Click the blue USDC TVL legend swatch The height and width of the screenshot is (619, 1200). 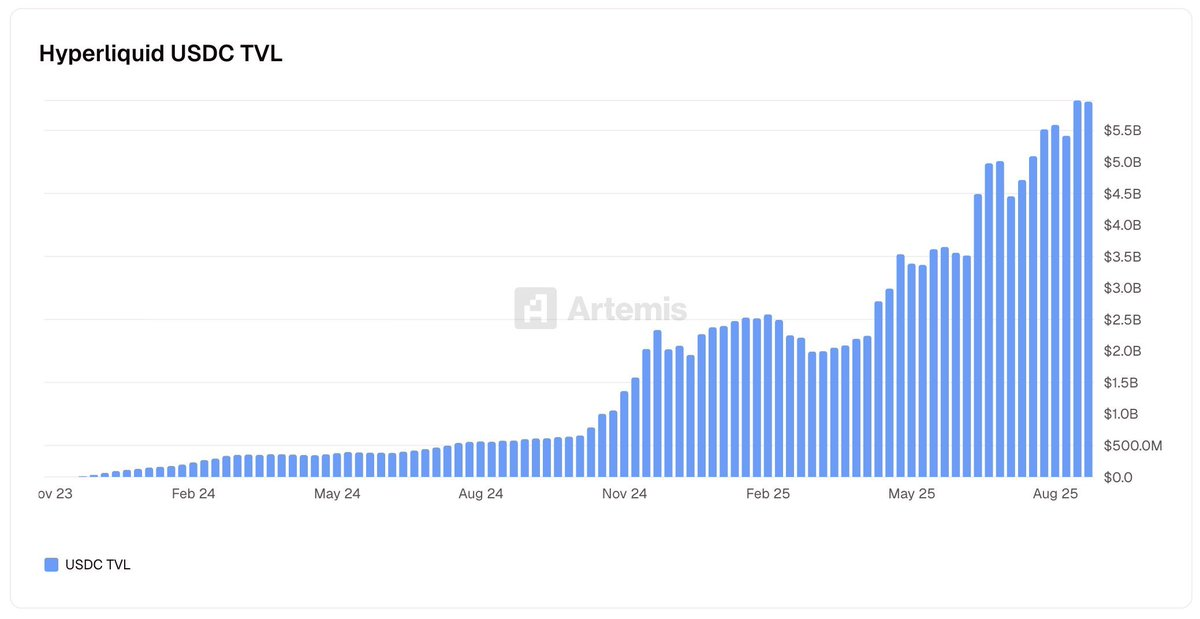pyautogui.click(x=52, y=565)
